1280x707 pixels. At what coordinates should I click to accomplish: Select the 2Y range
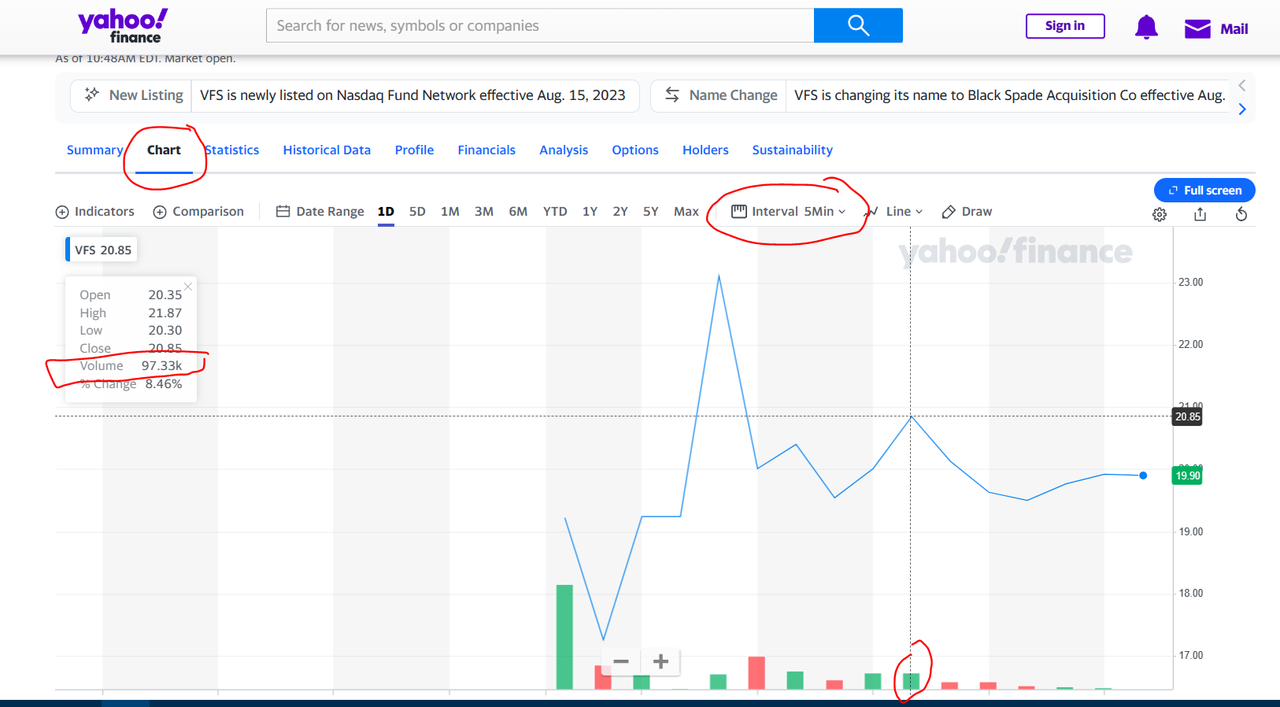pyautogui.click(x=620, y=211)
